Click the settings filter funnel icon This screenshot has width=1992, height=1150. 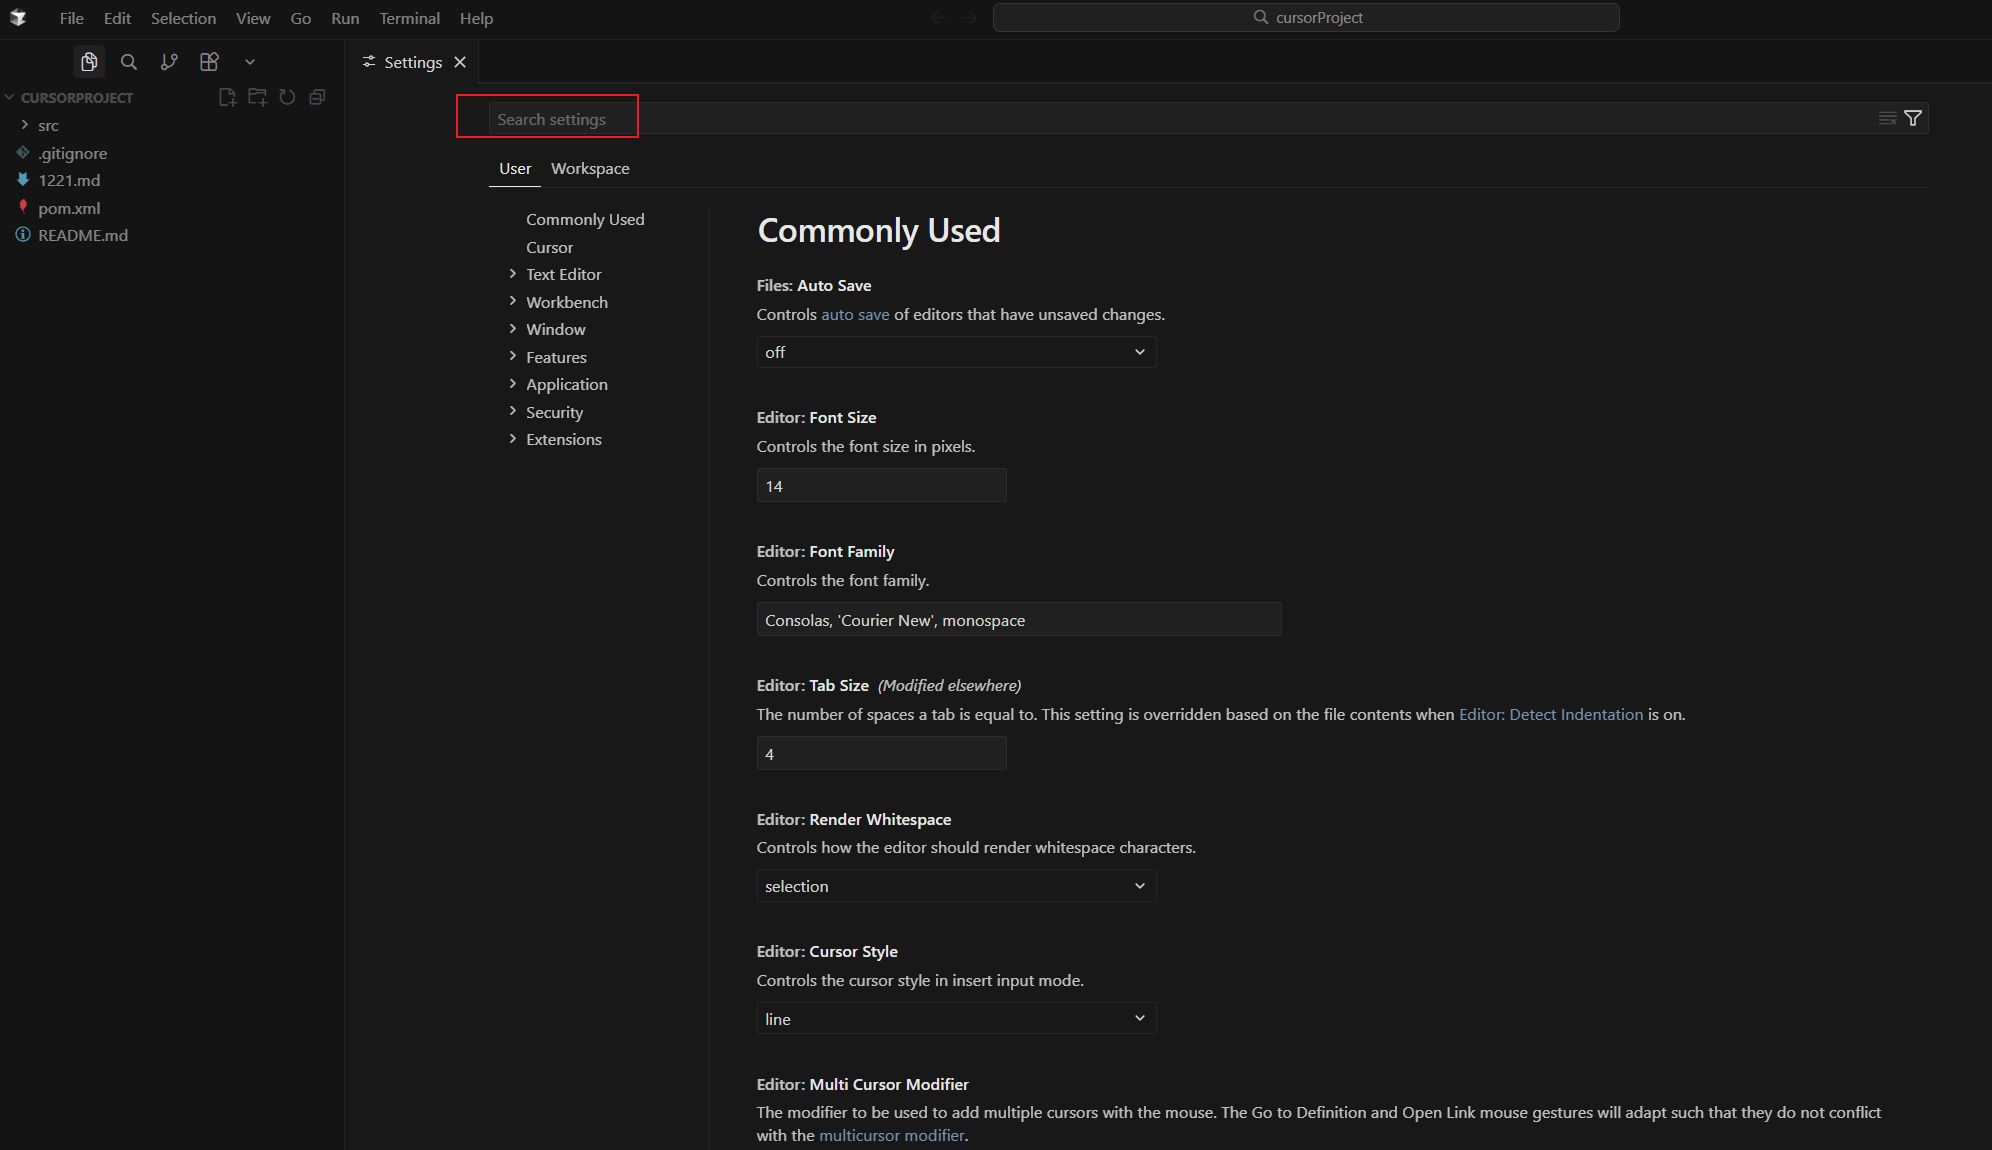pyautogui.click(x=1913, y=118)
